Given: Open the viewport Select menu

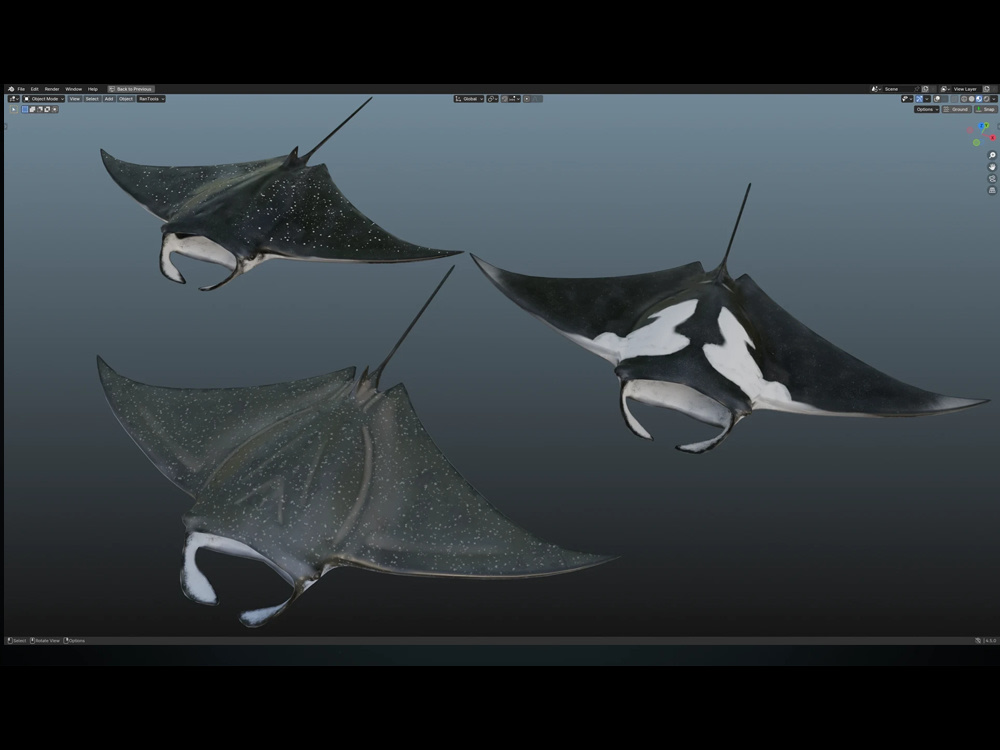Looking at the screenshot, I should [x=92, y=99].
